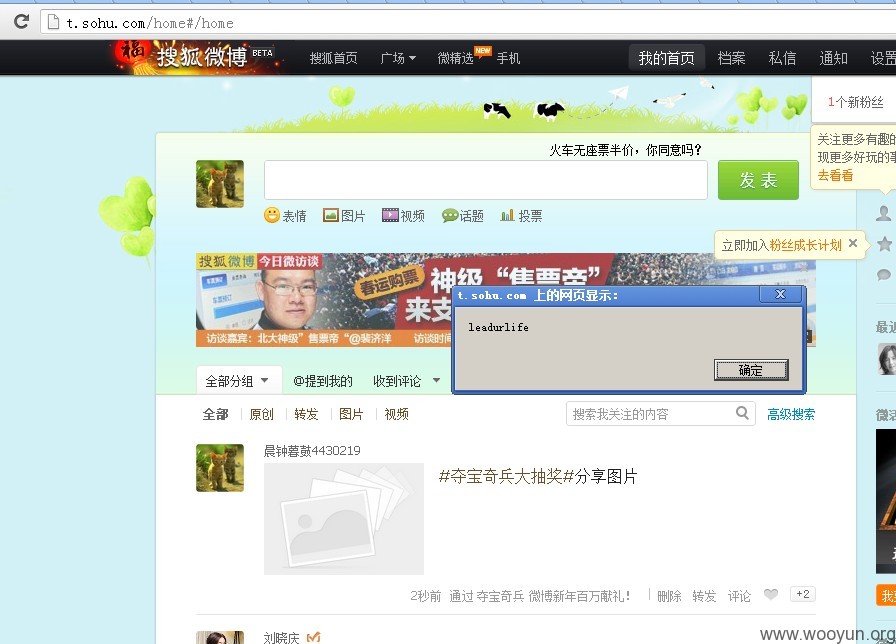
Task: Click the 2秒前 timestamp
Action: [426, 596]
